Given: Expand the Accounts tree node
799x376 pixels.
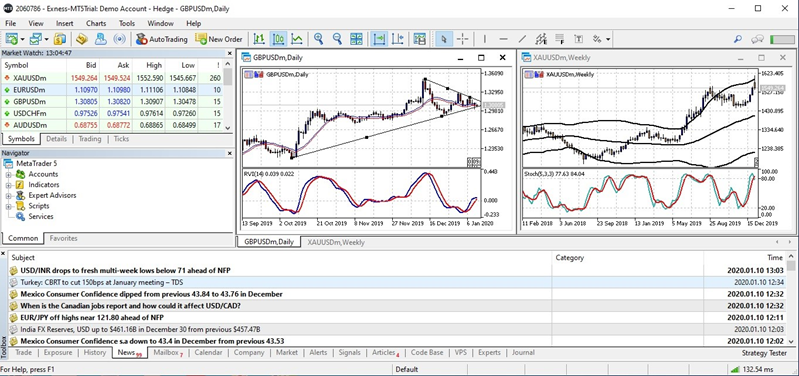Looking at the screenshot, I should (8, 174).
